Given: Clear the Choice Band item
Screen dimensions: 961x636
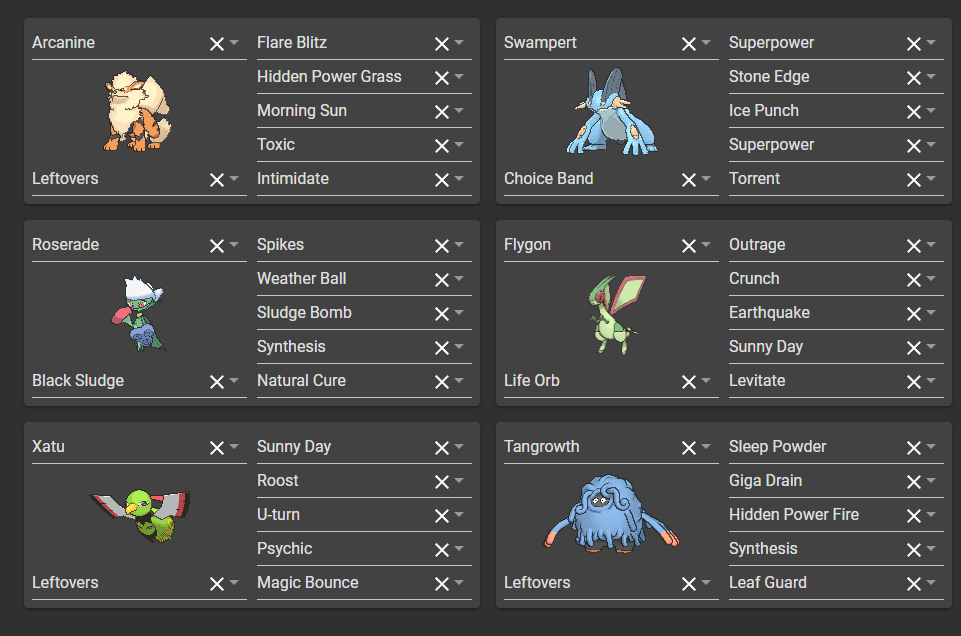Looking at the screenshot, I should coord(688,180).
